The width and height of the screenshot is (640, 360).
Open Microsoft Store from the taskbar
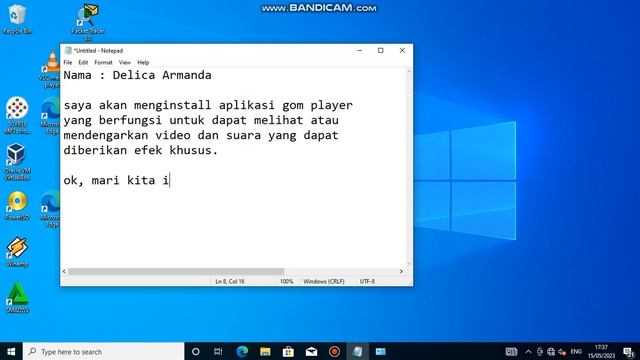(288, 351)
